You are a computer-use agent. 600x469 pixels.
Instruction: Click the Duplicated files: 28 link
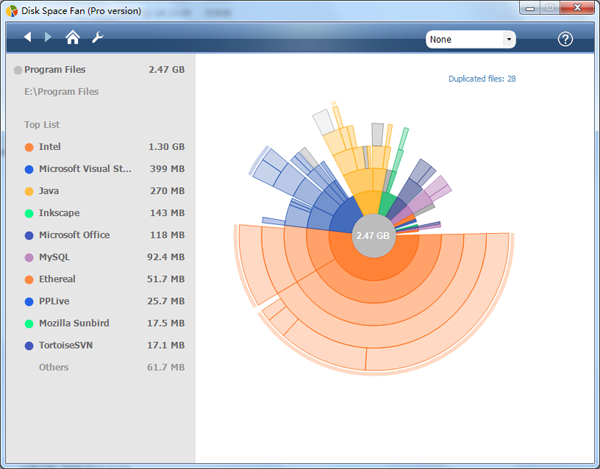[x=483, y=78]
